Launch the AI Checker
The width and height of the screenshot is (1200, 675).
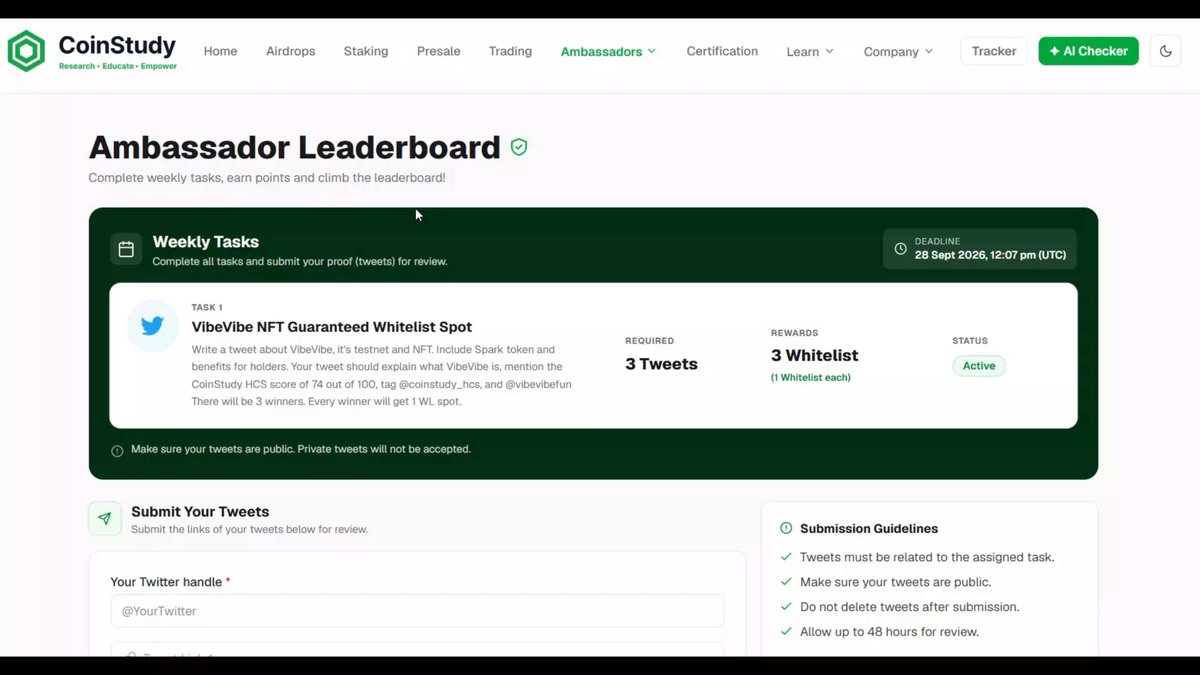click(x=1088, y=51)
